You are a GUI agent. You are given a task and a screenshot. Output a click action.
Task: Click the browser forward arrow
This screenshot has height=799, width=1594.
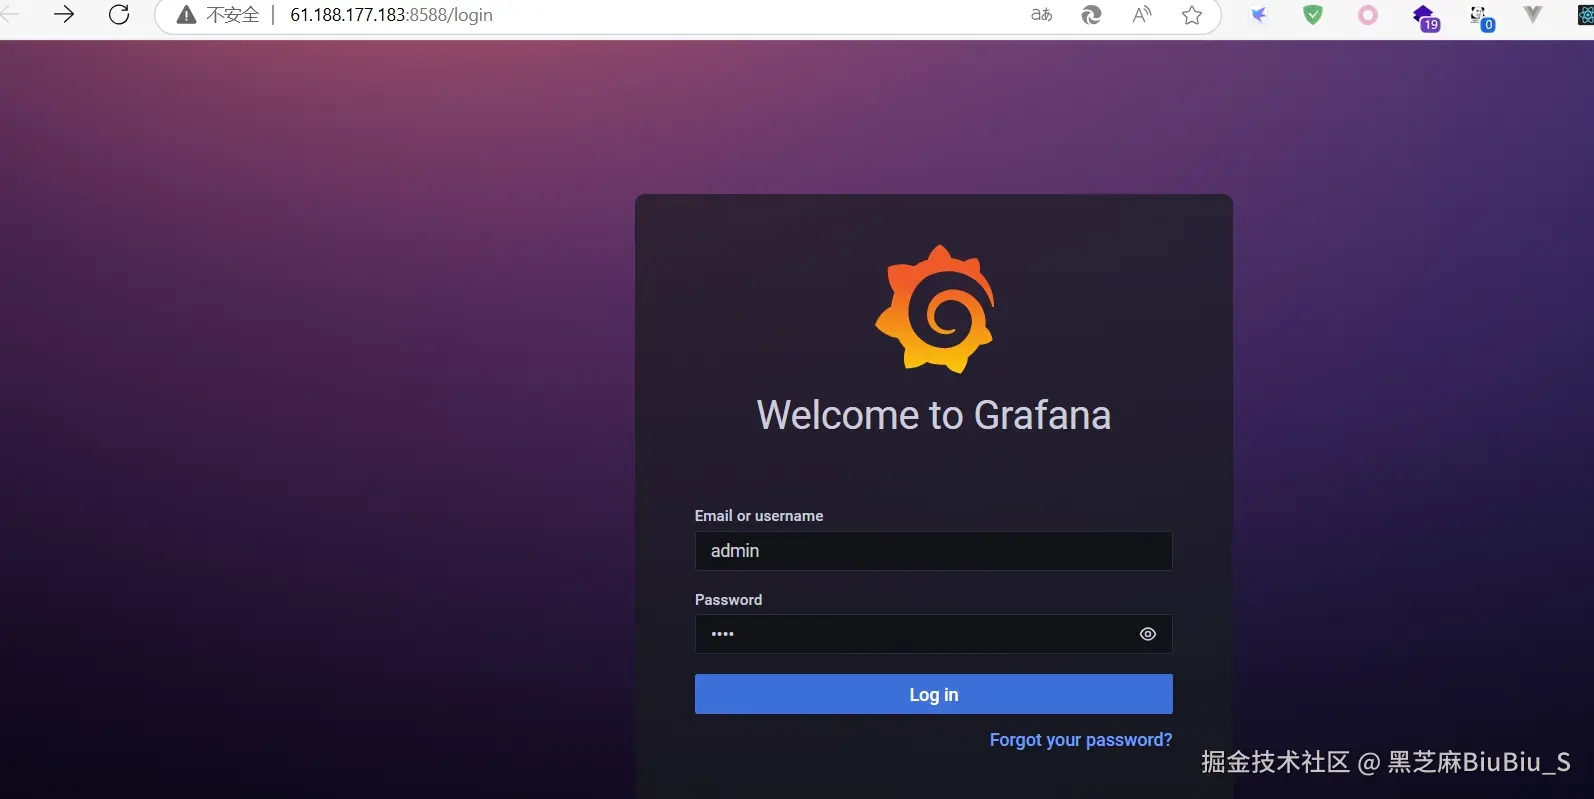[64, 15]
